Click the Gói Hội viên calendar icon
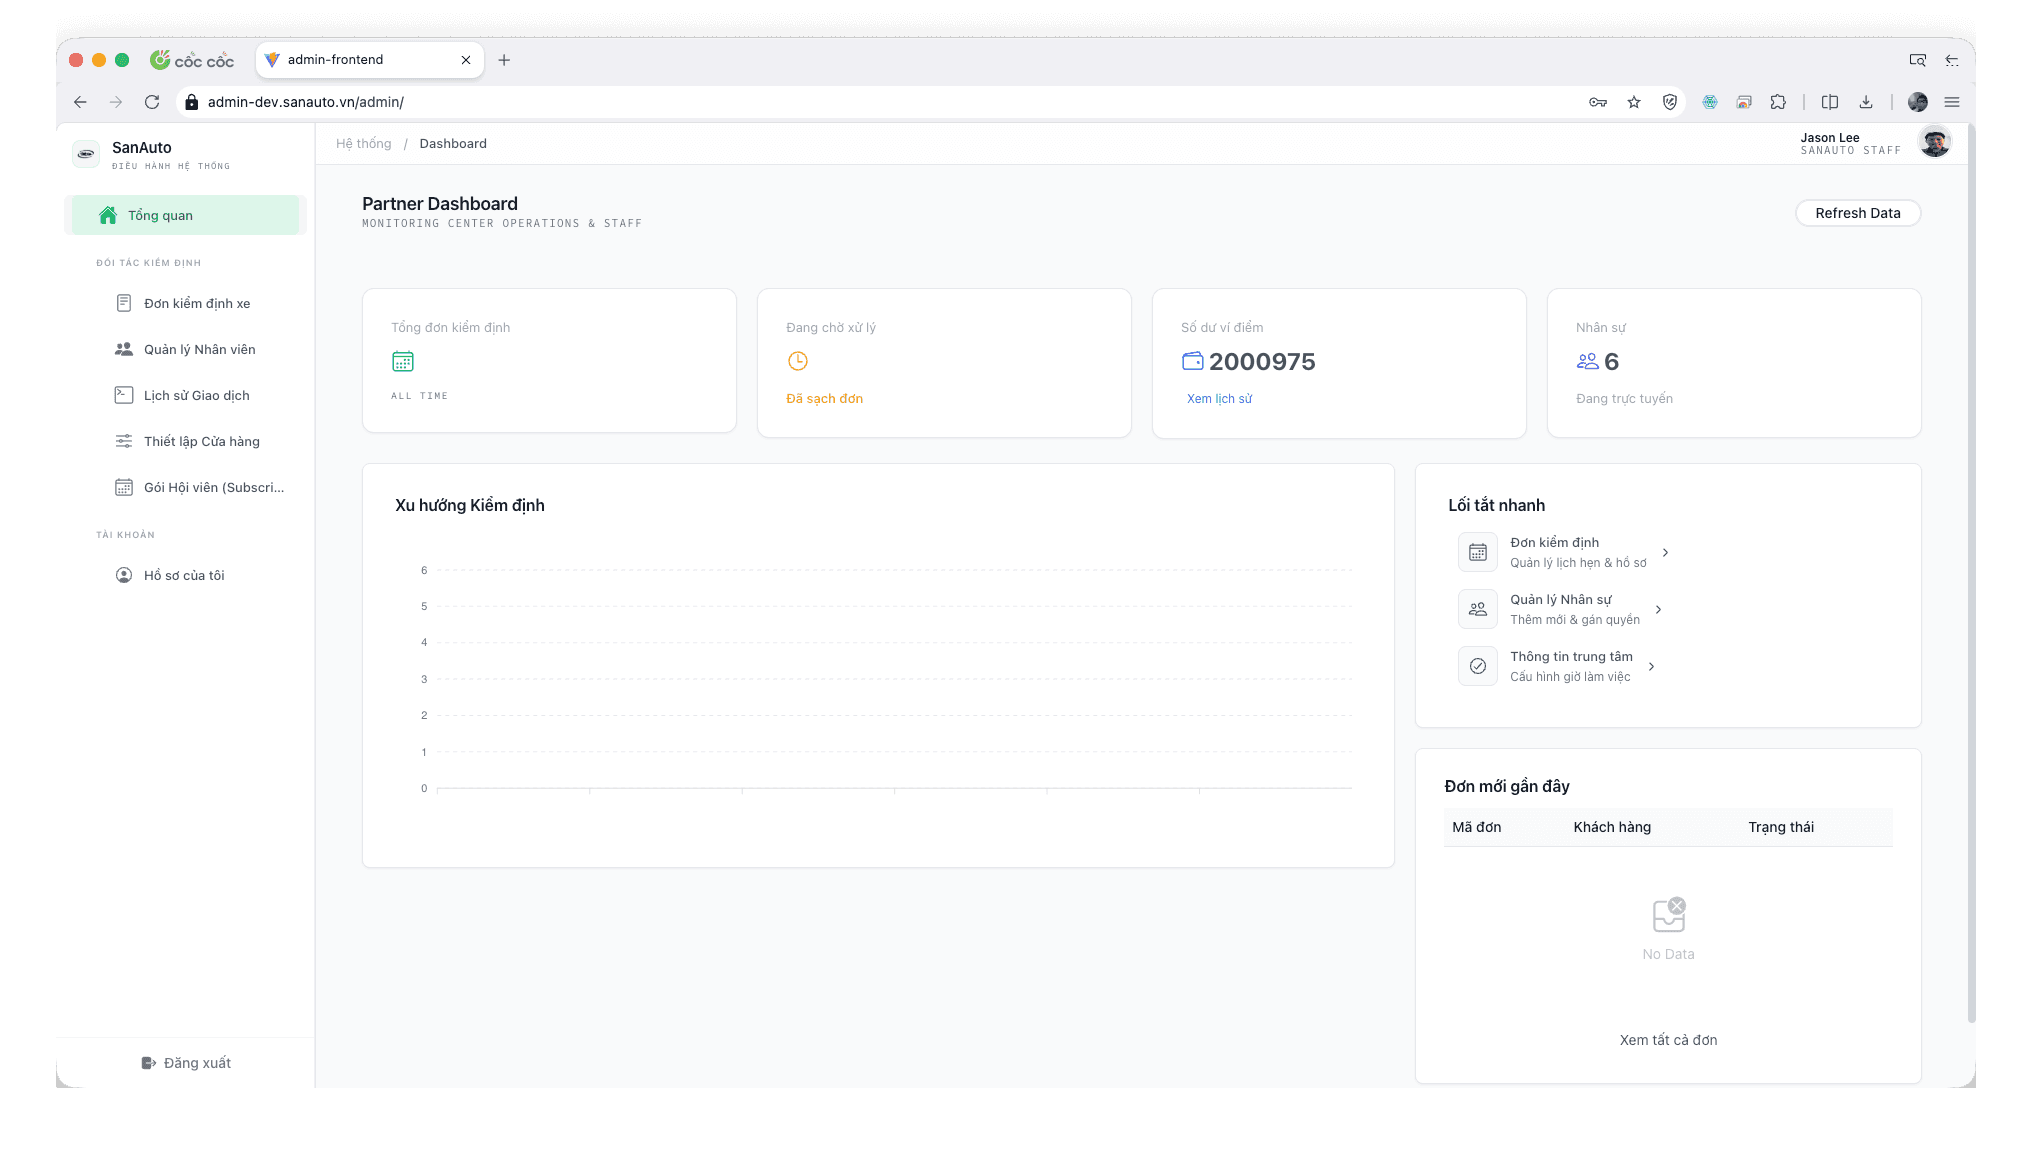 pos(124,487)
